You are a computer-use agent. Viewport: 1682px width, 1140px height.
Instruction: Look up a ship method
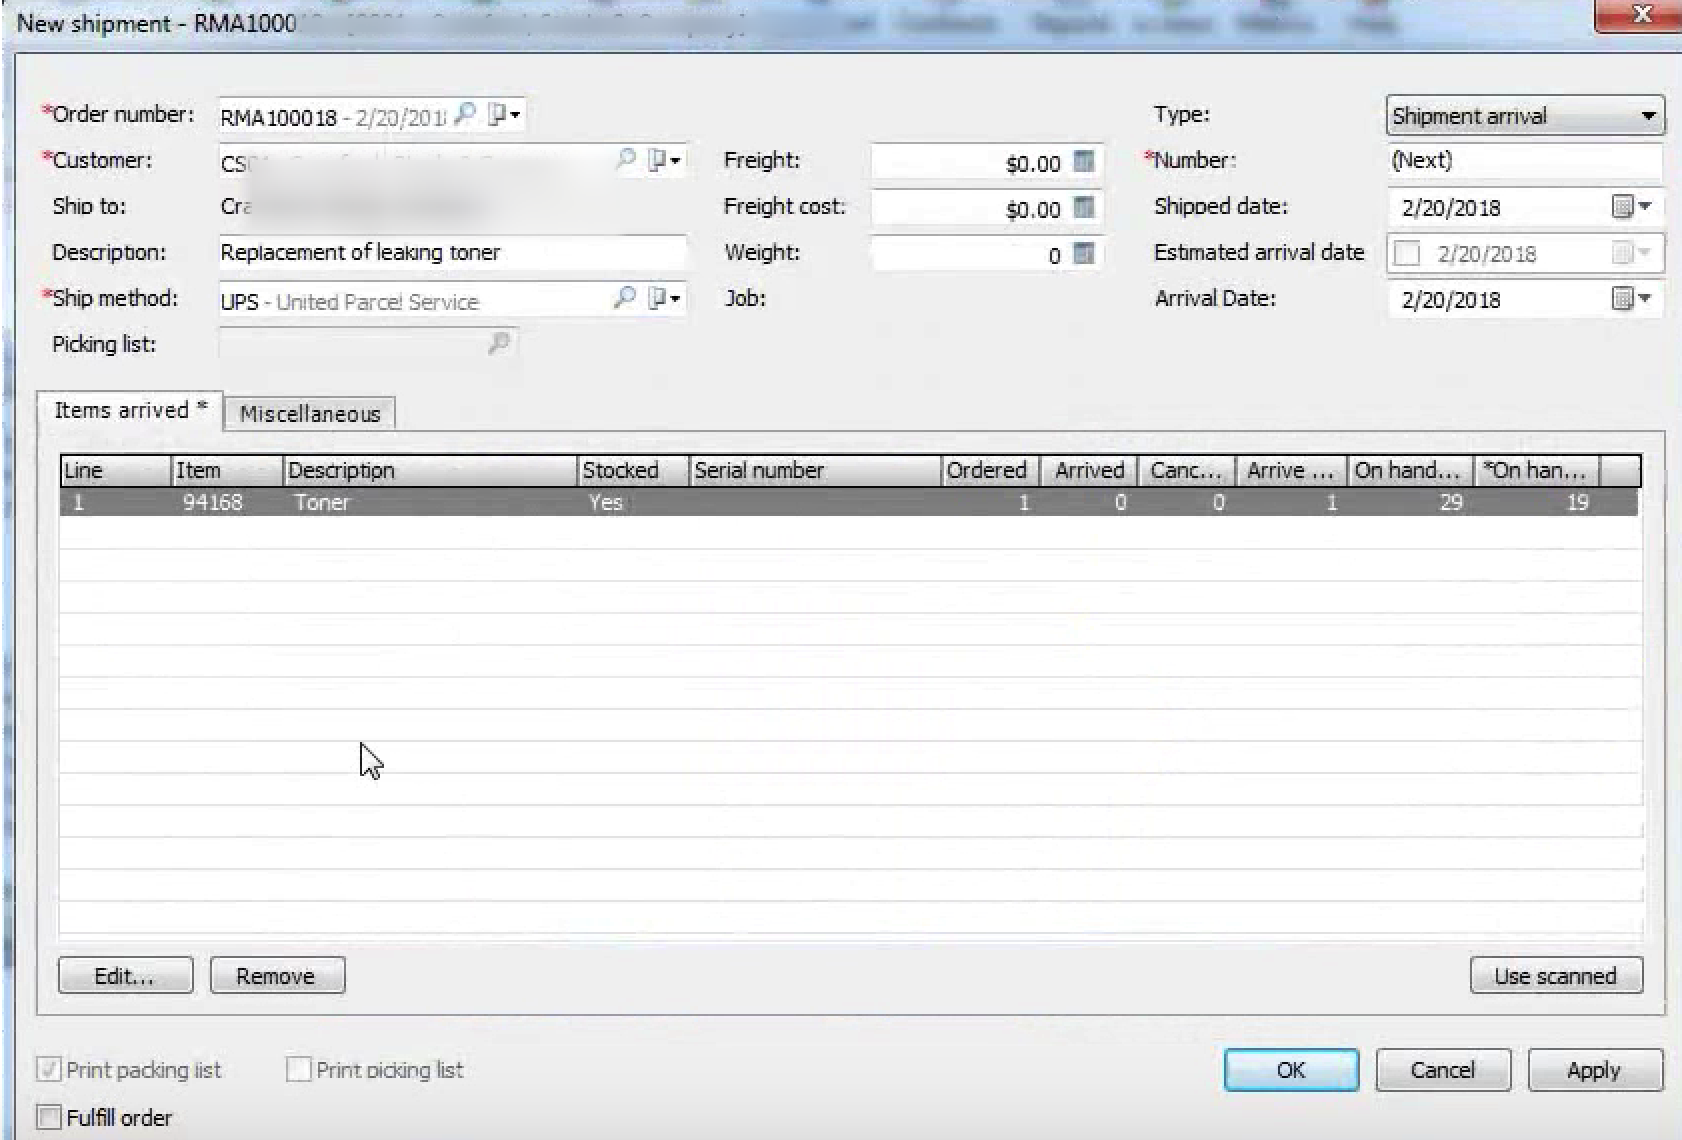pos(625,298)
